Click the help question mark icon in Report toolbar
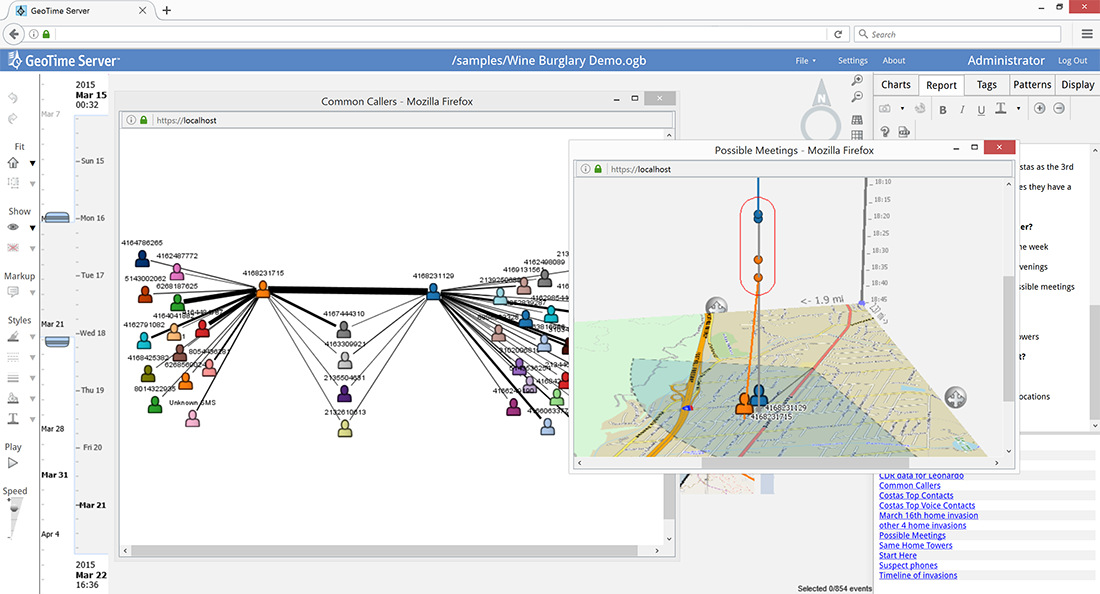The width and height of the screenshot is (1100, 594). (885, 131)
